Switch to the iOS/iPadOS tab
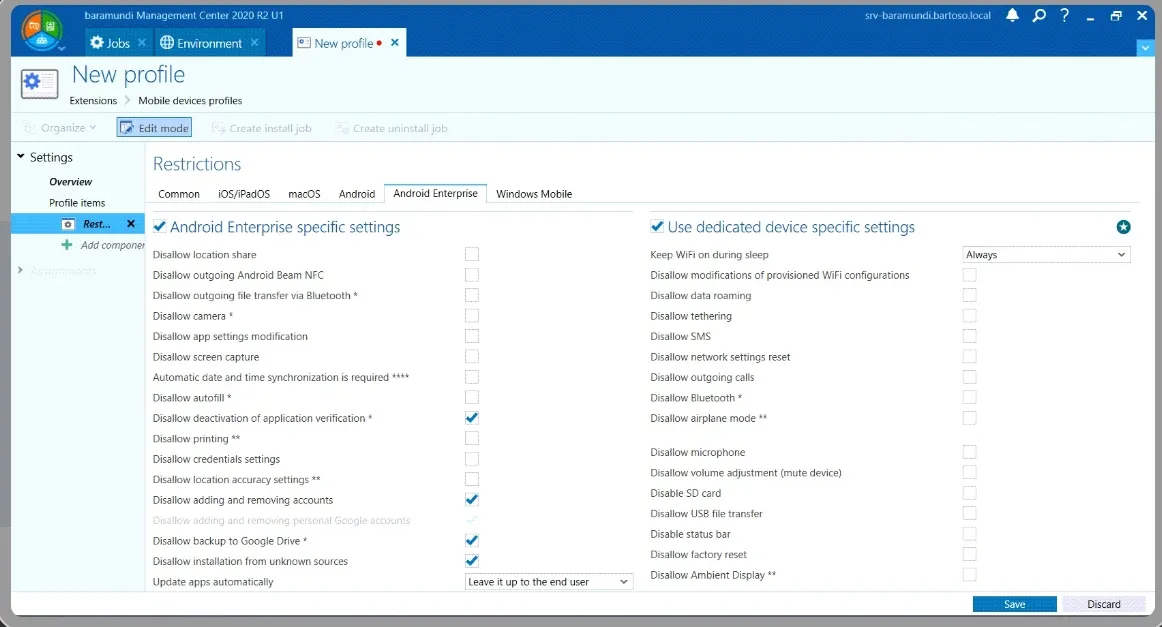Screen dimensions: 1162x627 tap(244, 194)
